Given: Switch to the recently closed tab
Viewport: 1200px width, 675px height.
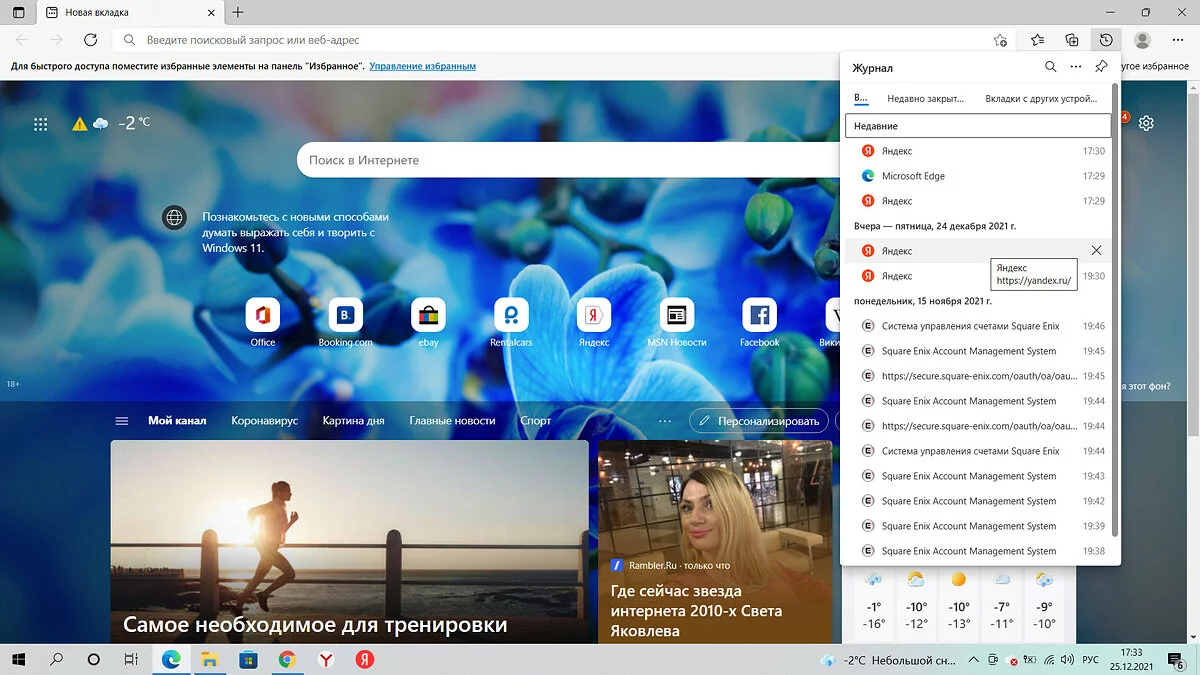Looking at the screenshot, I should 925,99.
